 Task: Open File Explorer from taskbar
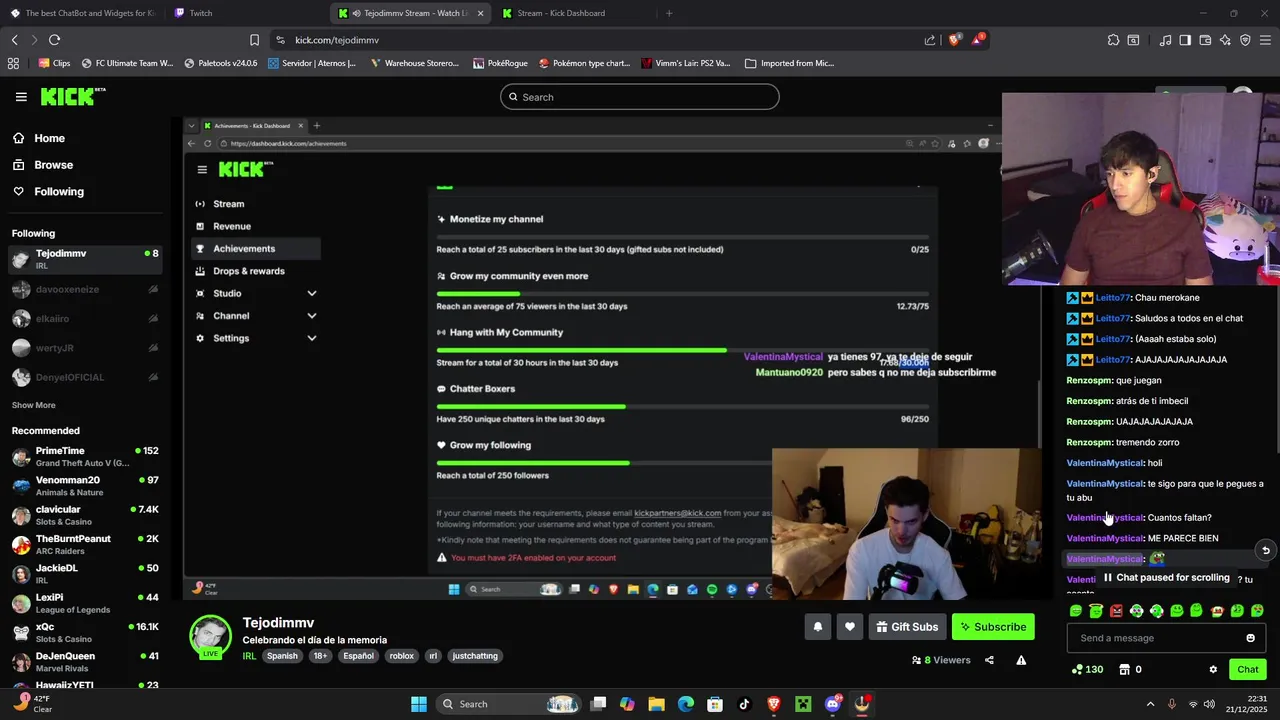click(x=656, y=704)
